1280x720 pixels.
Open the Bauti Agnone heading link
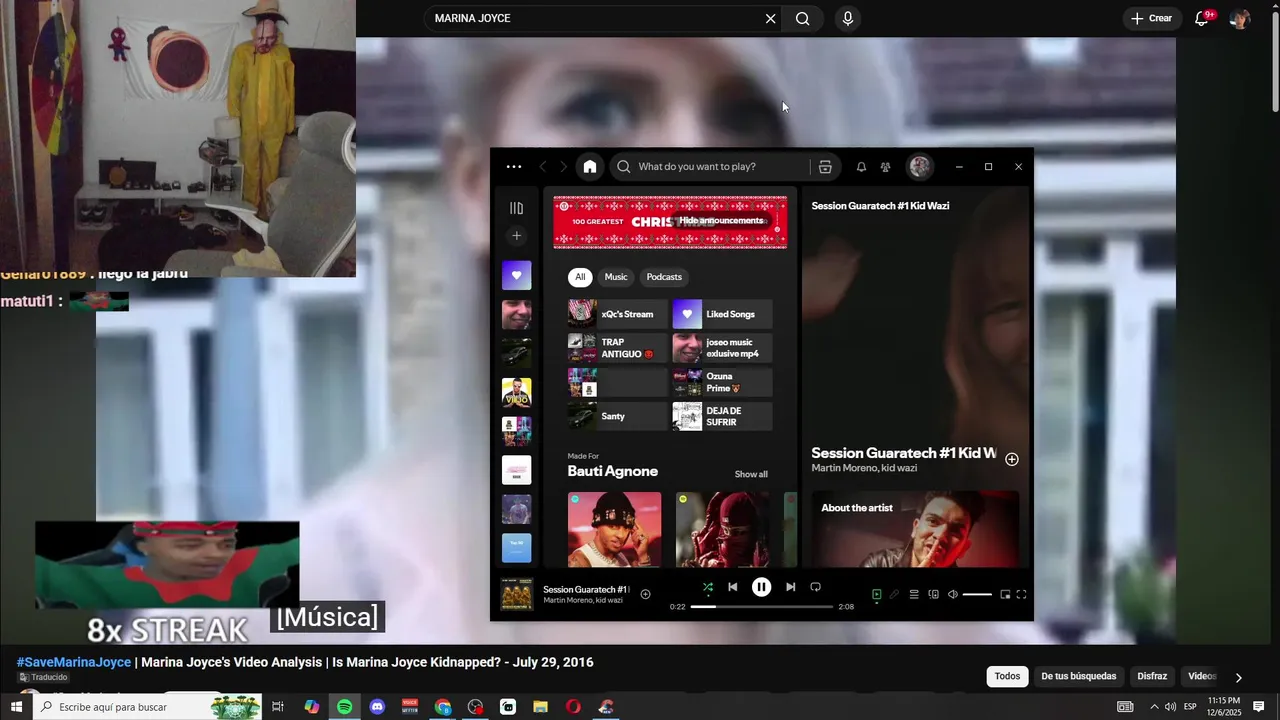[x=613, y=471]
